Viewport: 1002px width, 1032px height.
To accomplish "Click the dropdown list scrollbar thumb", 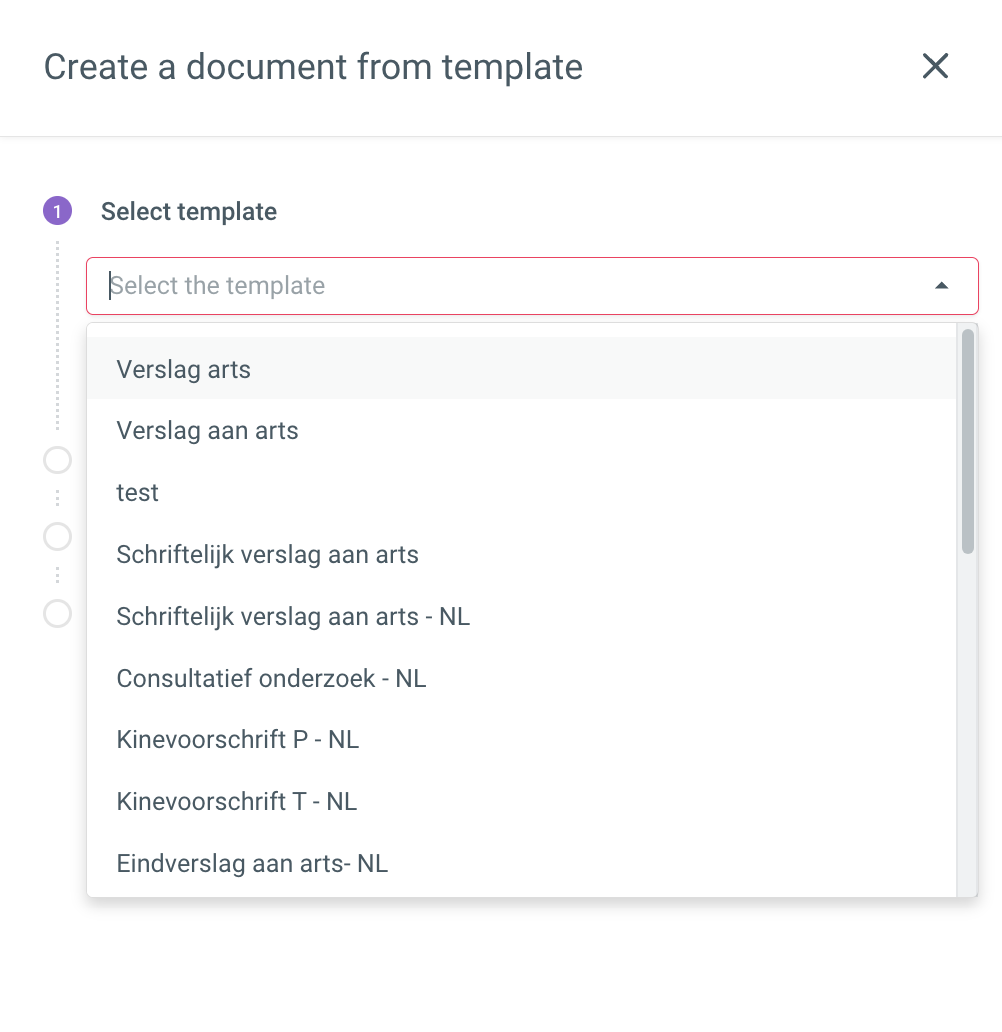I will (x=967, y=441).
